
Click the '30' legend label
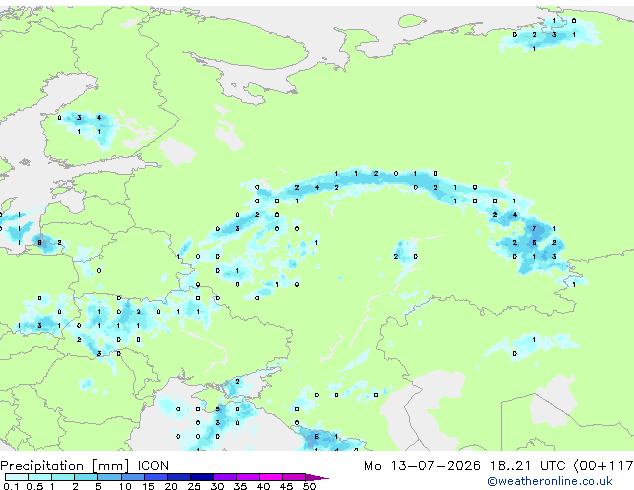217,486
